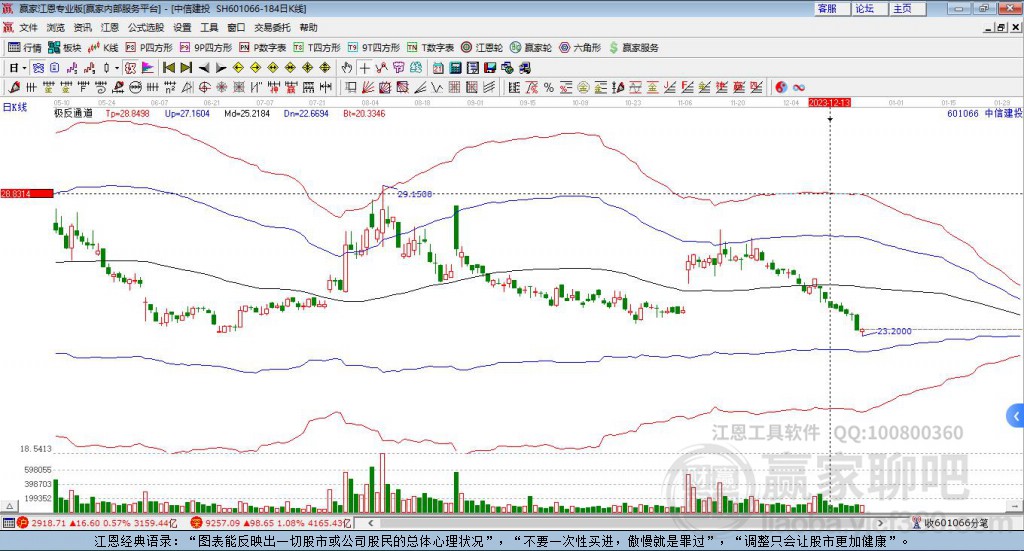1024x551 pixels.
Task: Click the upward triangle at chart bottom-left
Action: (9, 507)
